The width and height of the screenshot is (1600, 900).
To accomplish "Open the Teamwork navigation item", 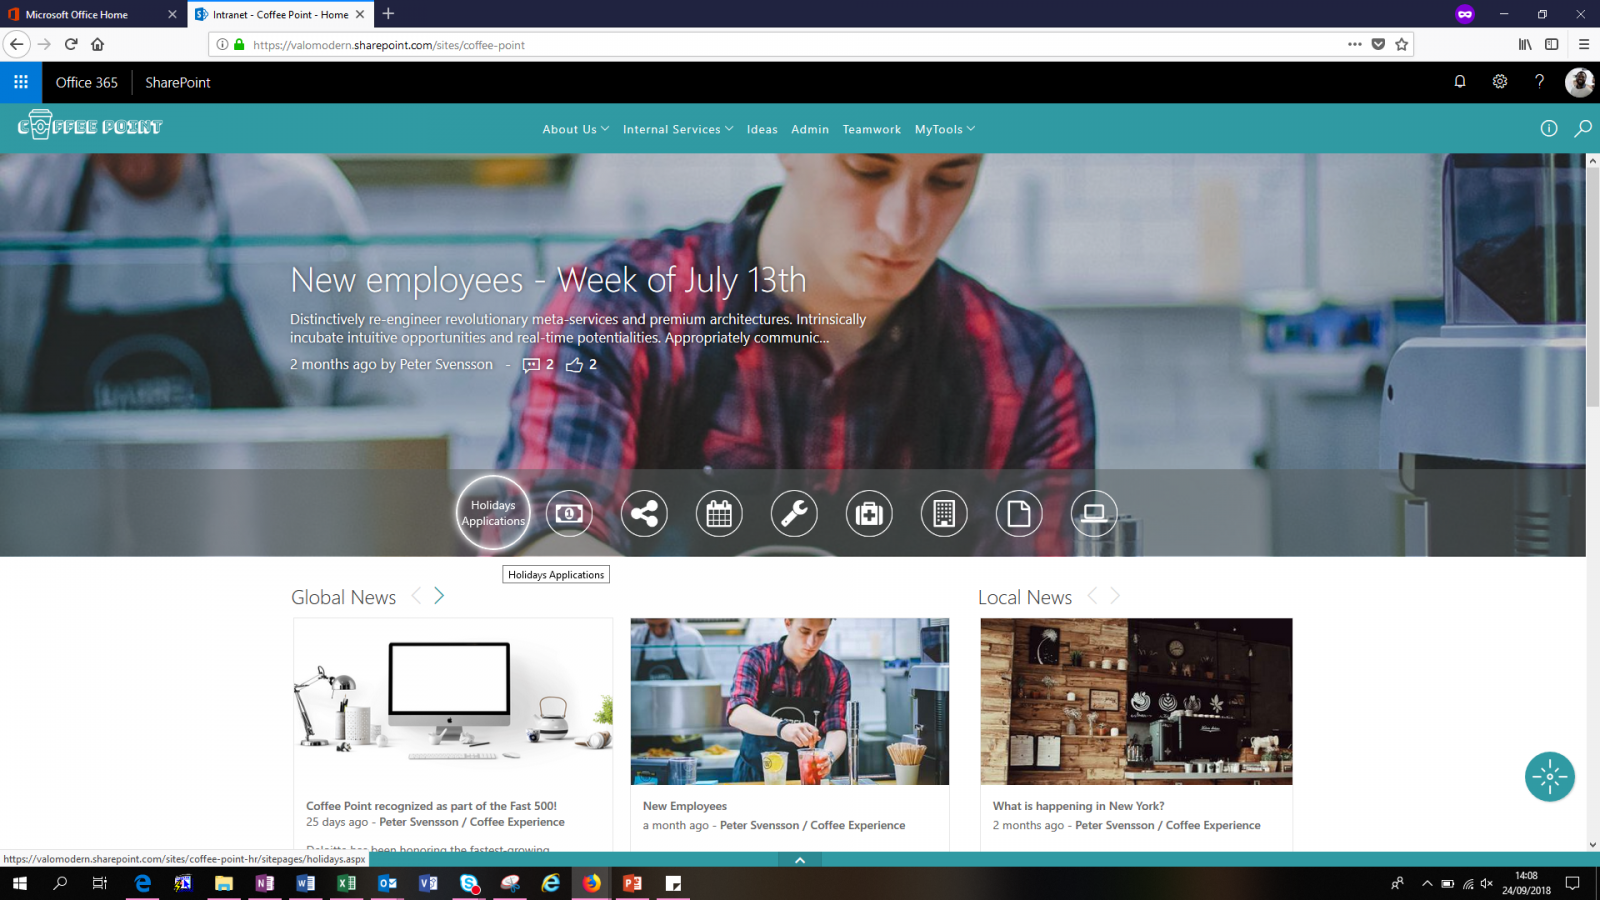I will pos(872,129).
